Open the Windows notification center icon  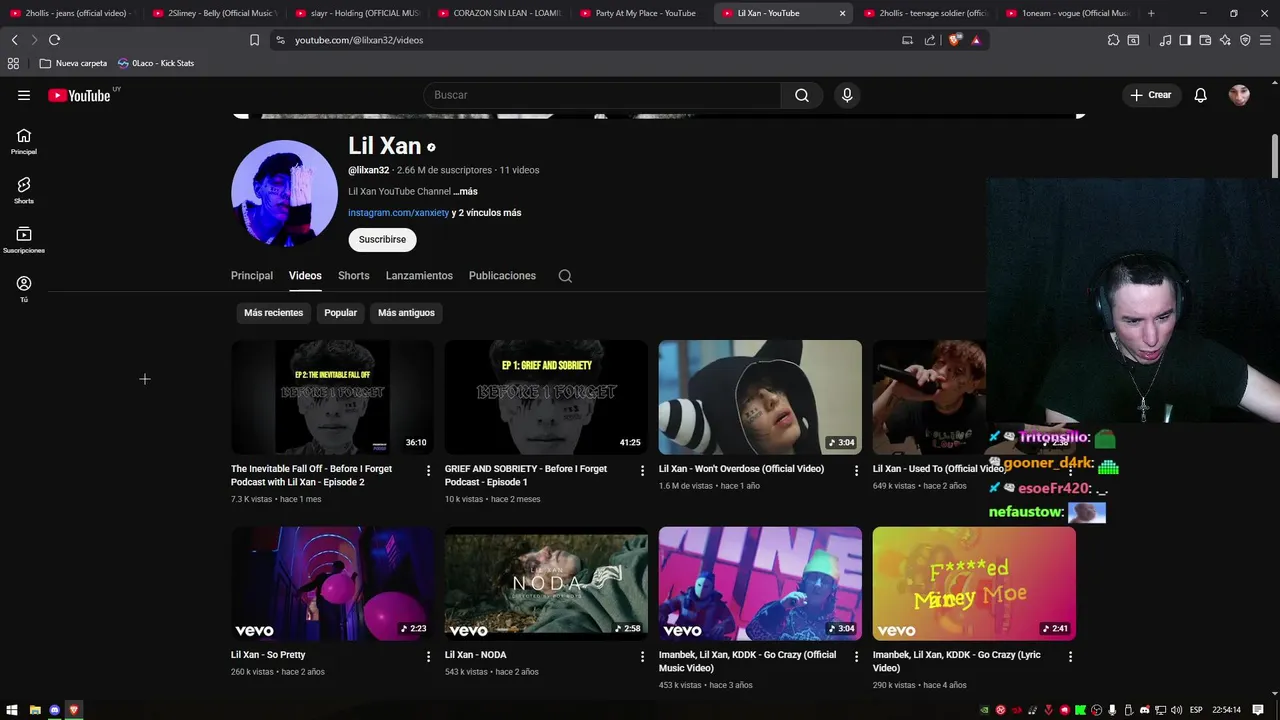(1258, 710)
